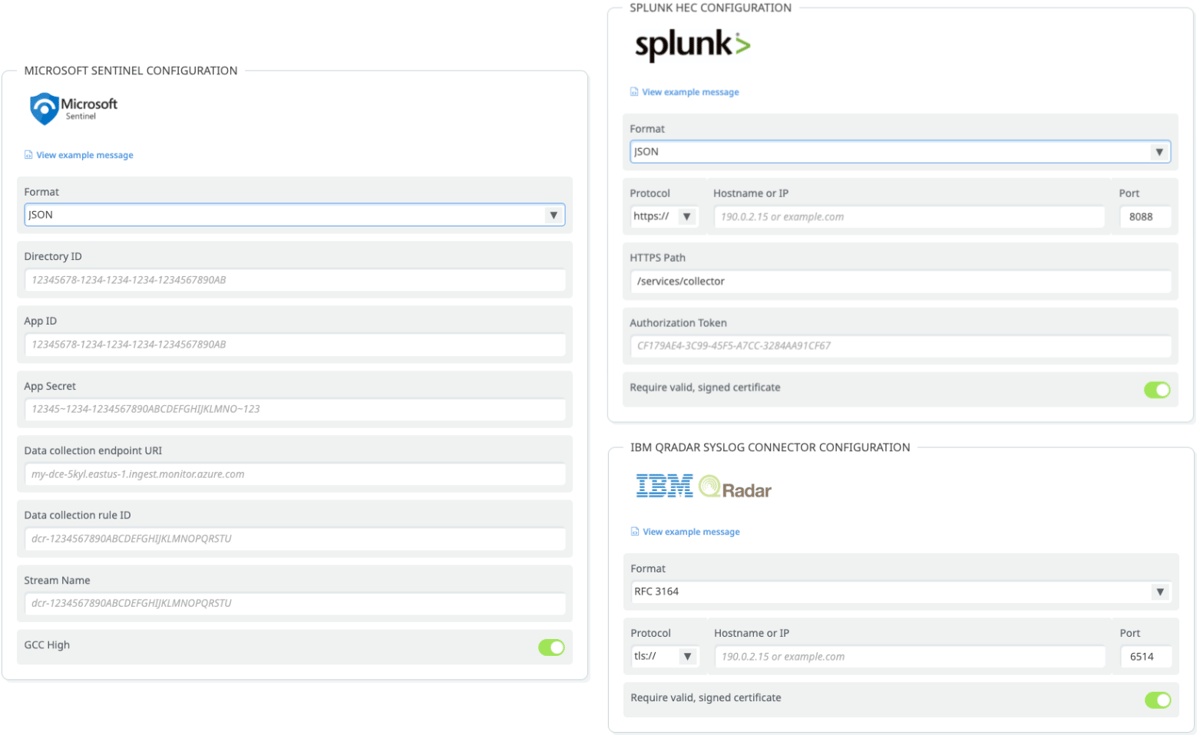Click the Splunk logo

tap(690, 46)
